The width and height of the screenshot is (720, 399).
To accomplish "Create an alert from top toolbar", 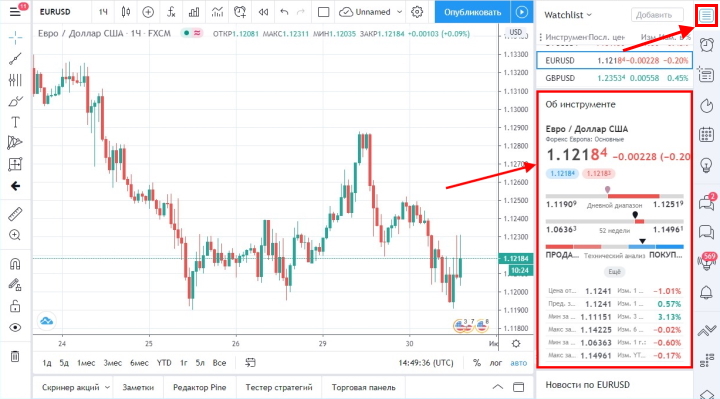I will point(240,12).
